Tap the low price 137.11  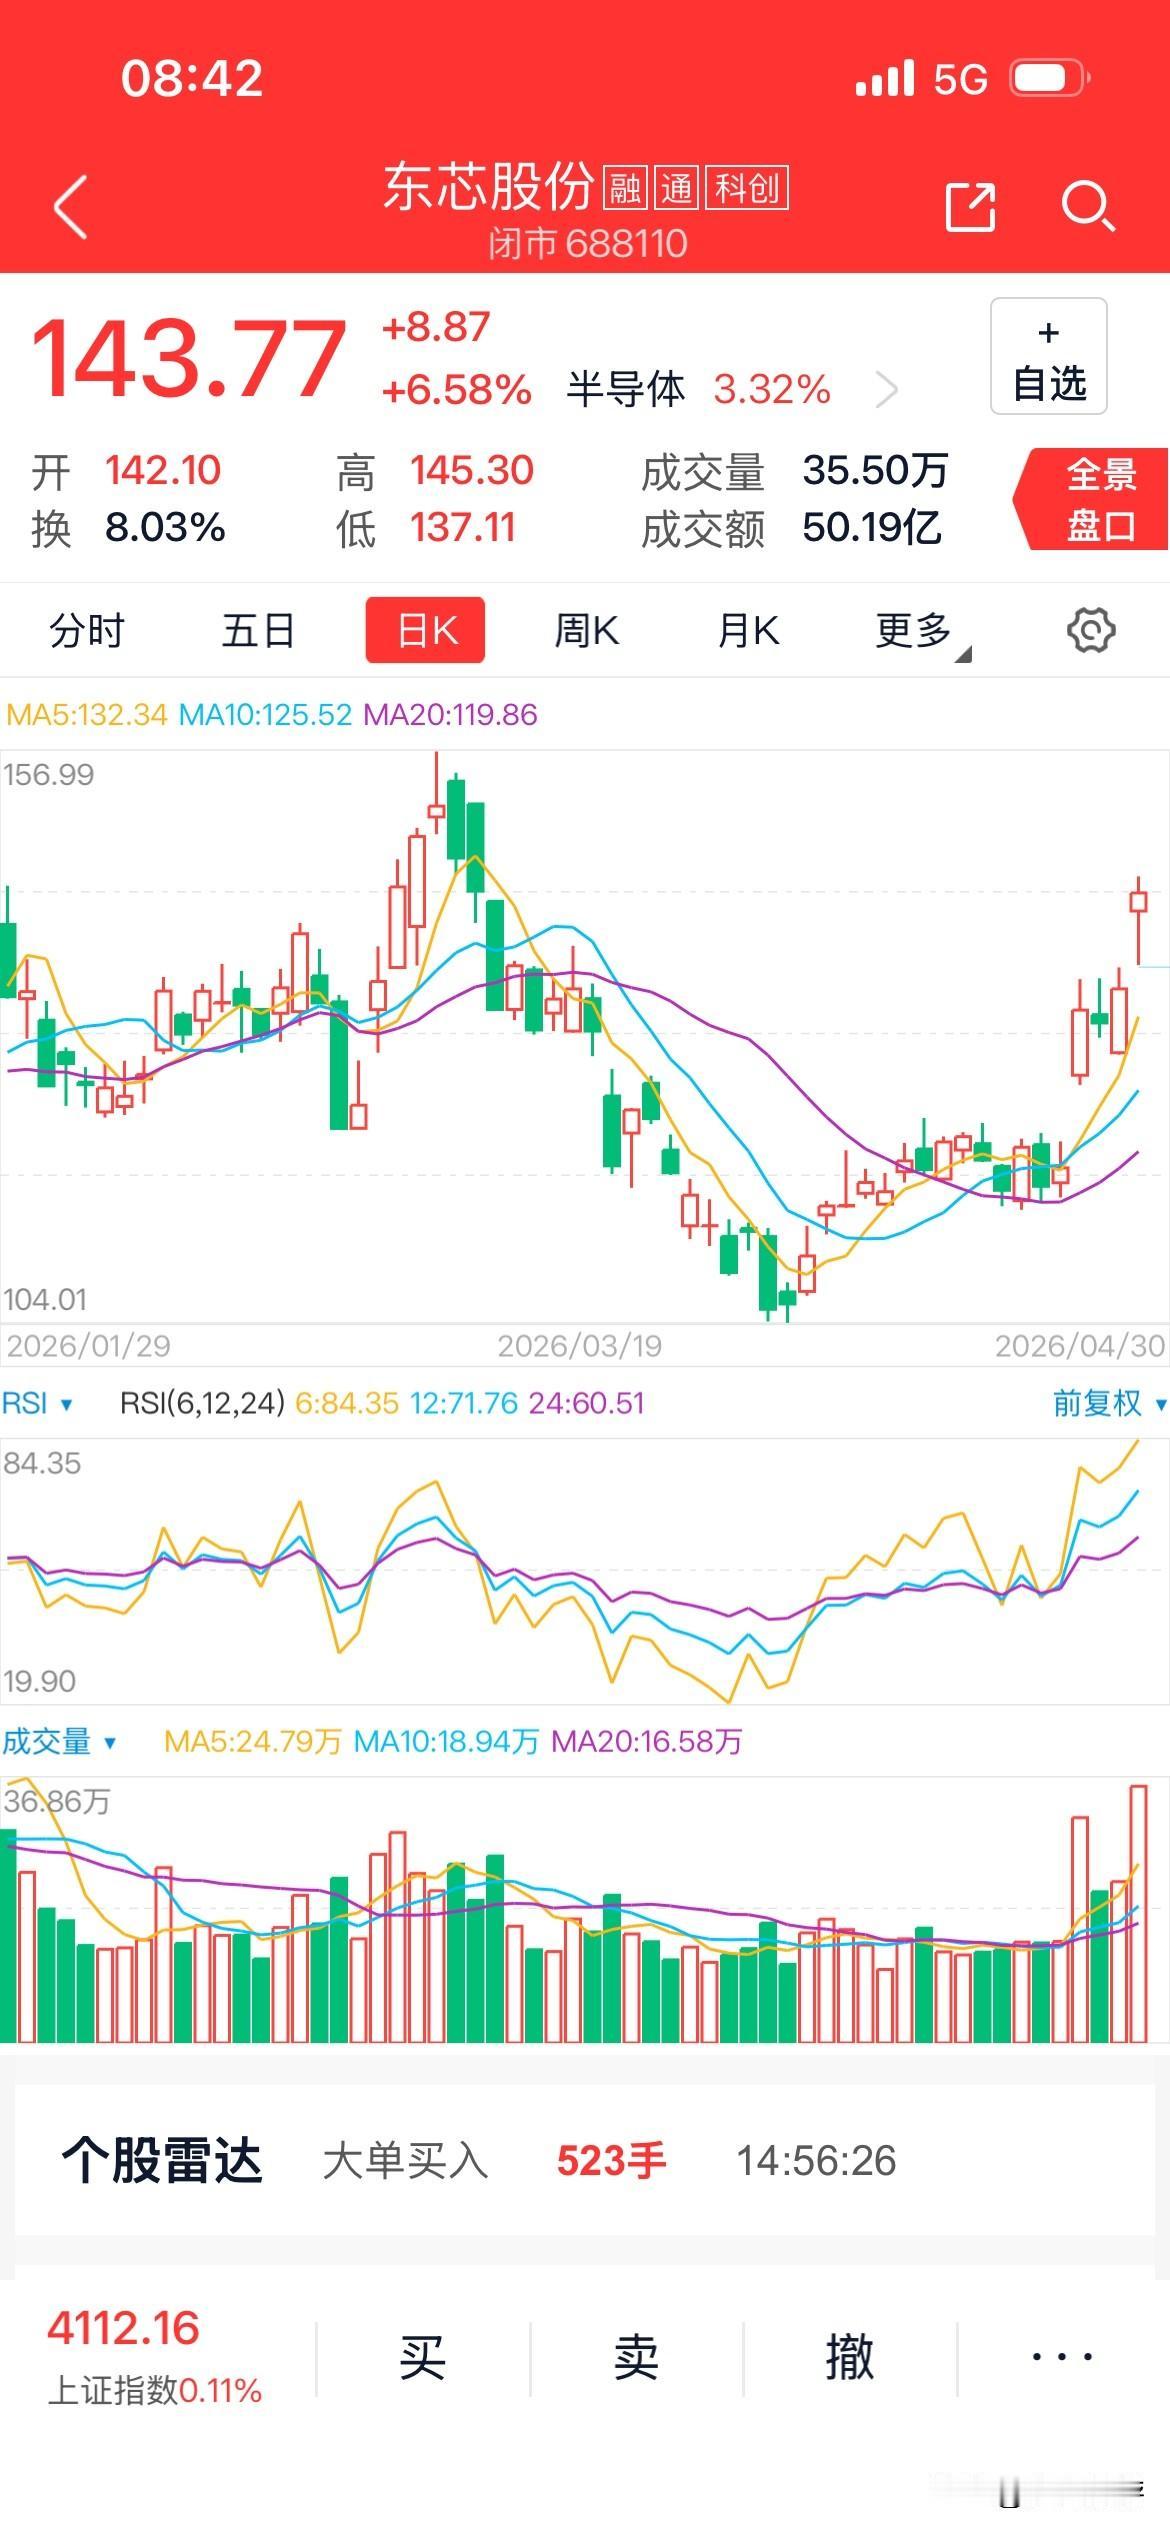463,527
